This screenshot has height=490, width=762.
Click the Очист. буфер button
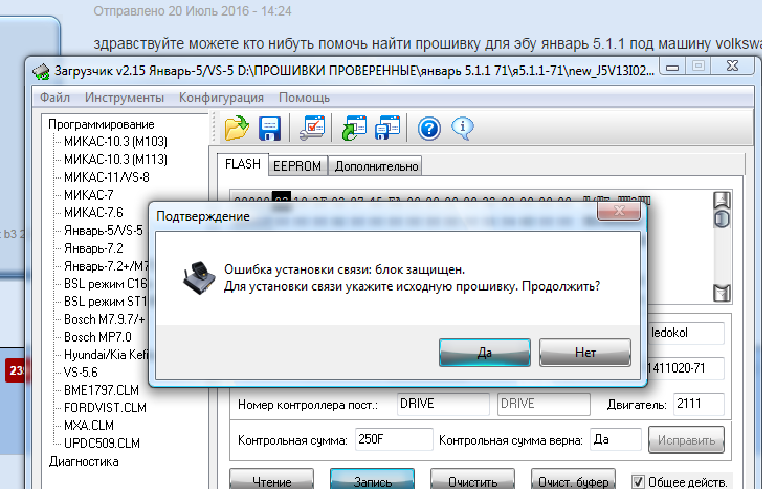pos(573,480)
